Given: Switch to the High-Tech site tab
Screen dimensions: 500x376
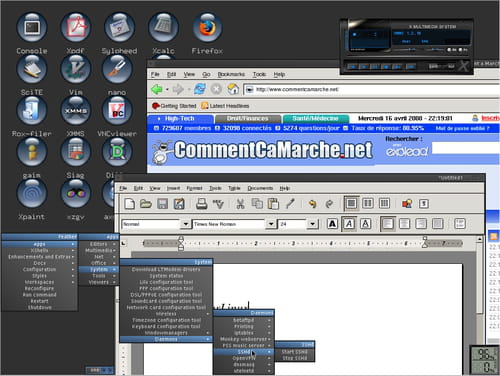Looking at the screenshot, I should (x=180, y=119).
